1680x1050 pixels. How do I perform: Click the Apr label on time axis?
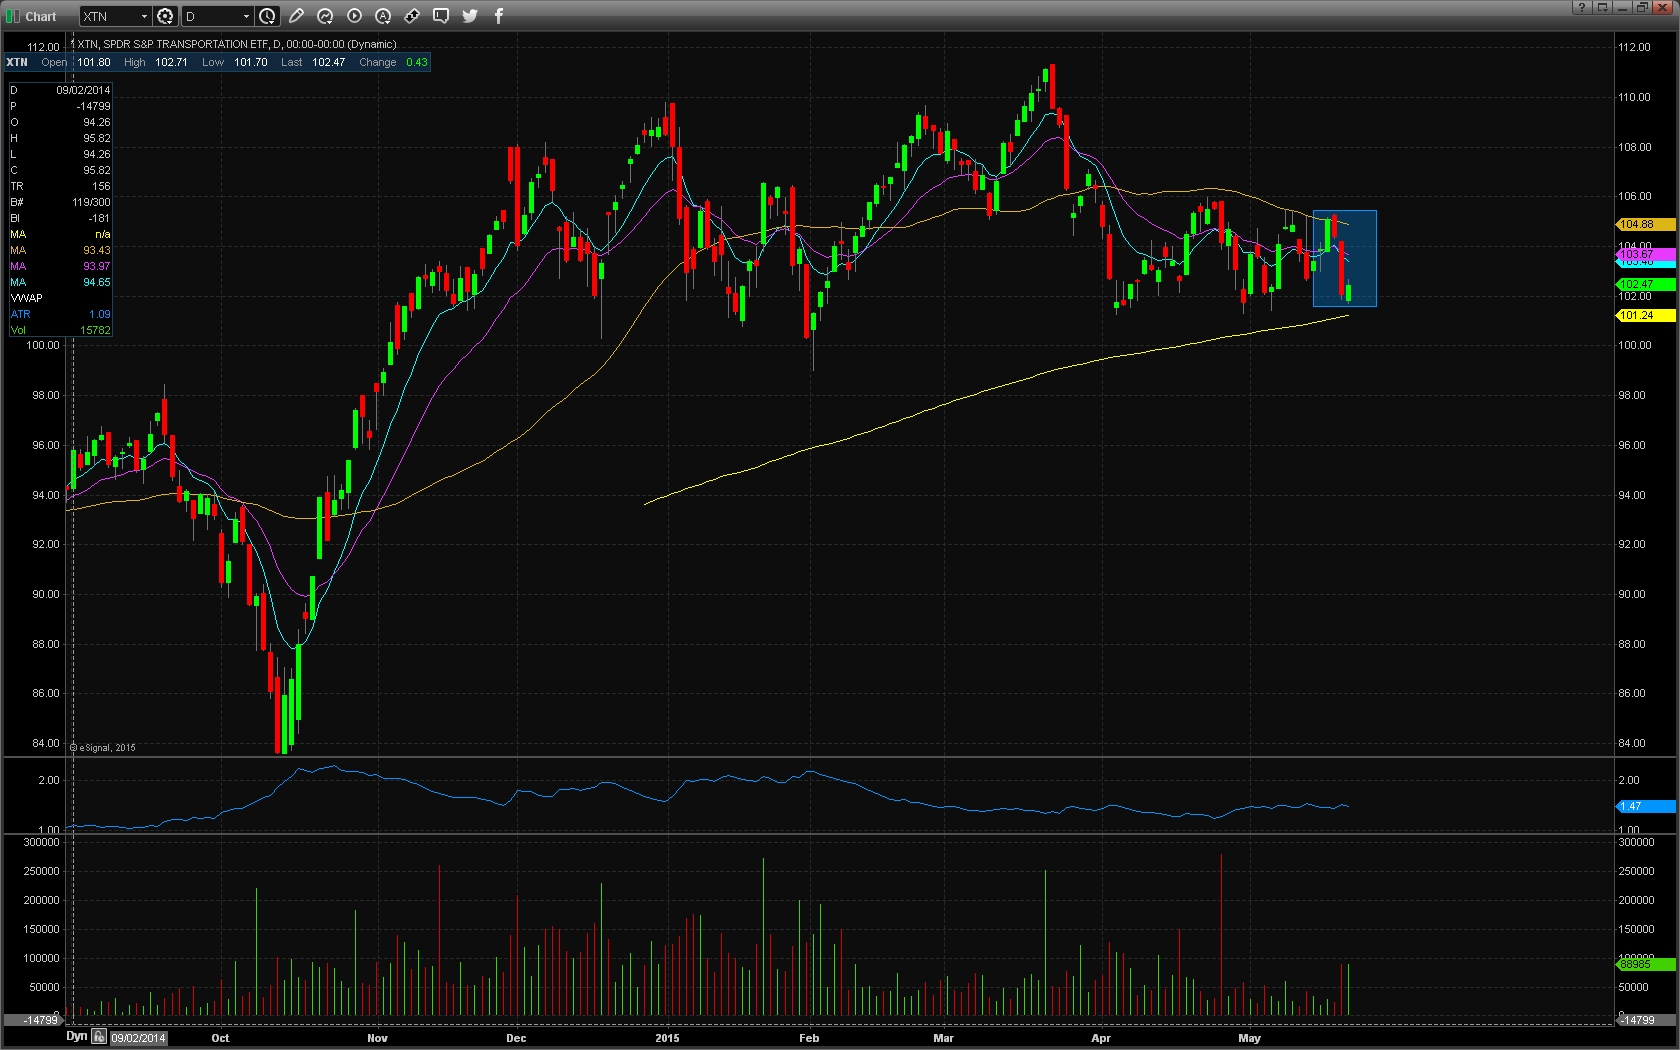(x=1101, y=1038)
